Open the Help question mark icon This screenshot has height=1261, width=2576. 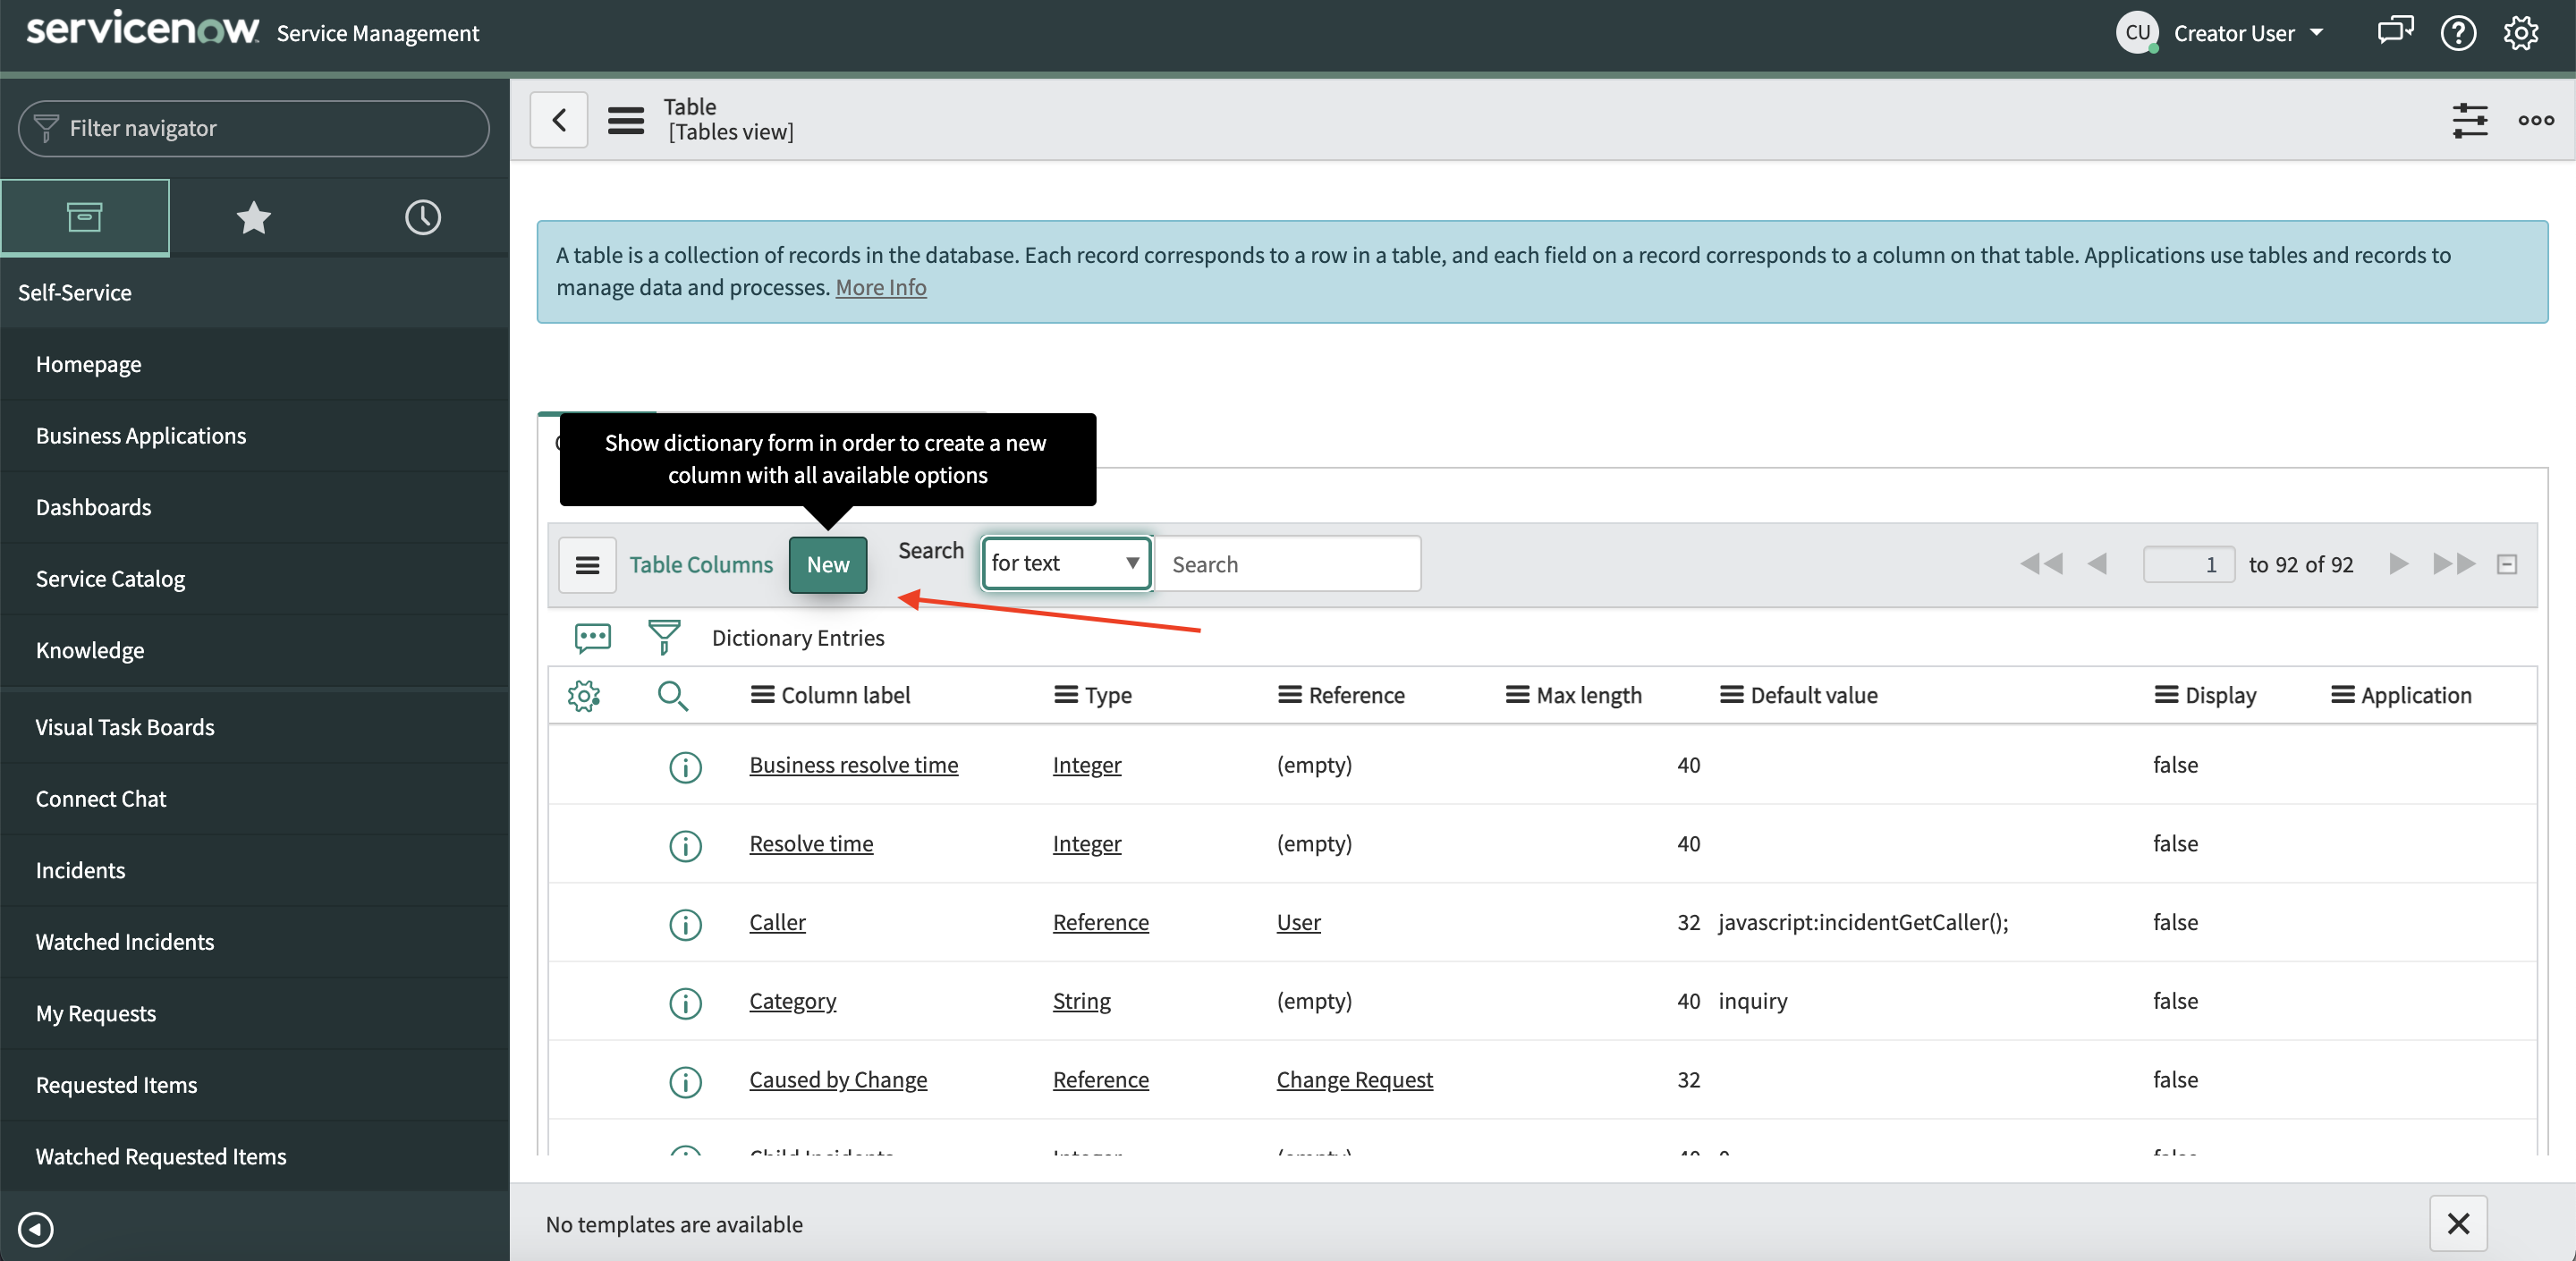coord(2458,33)
